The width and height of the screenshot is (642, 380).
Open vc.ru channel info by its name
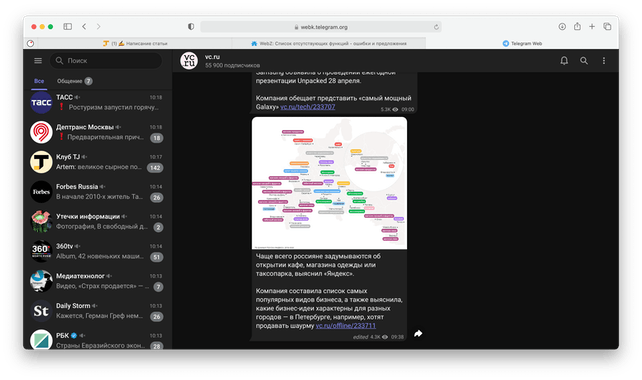[212, 57]
